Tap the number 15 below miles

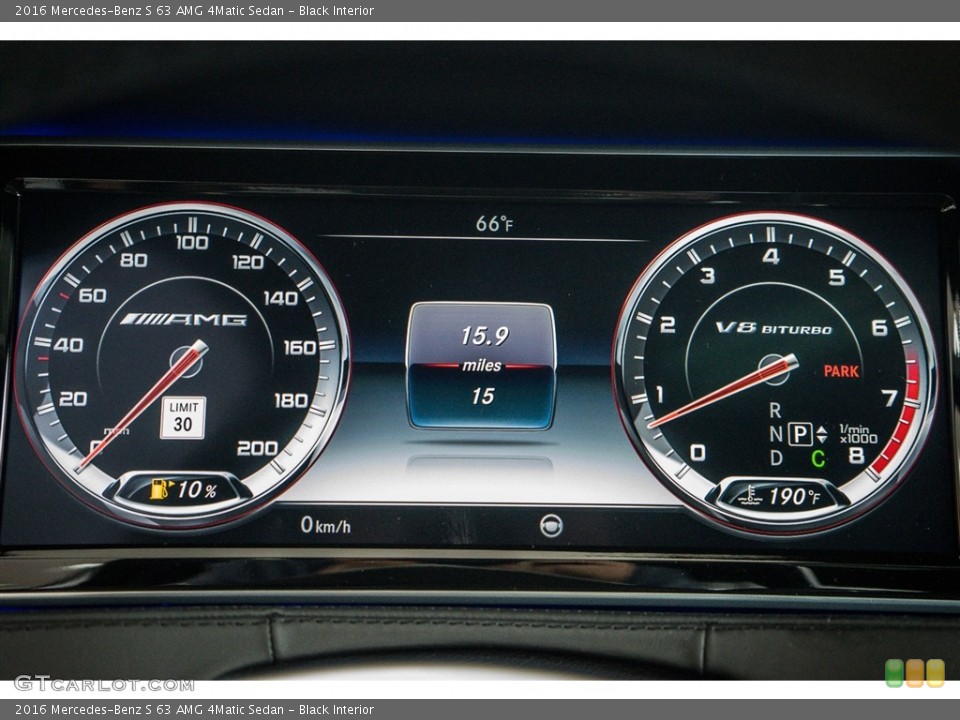click(482, 396)
